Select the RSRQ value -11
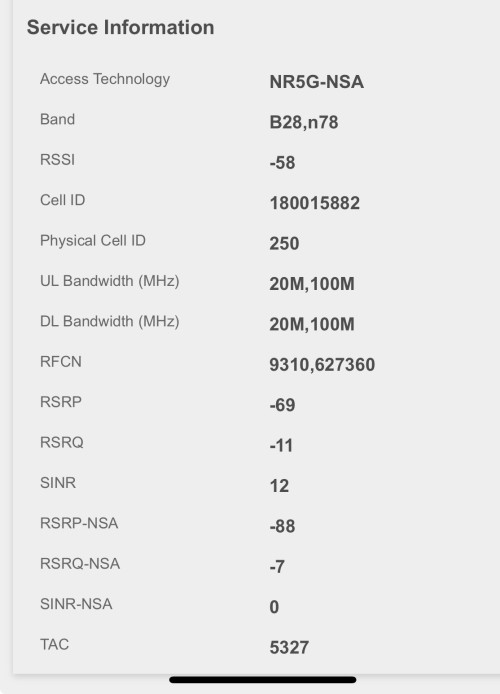Image resolution: width=500 pixels, height=694 pixels. click(x=281, y=445)
